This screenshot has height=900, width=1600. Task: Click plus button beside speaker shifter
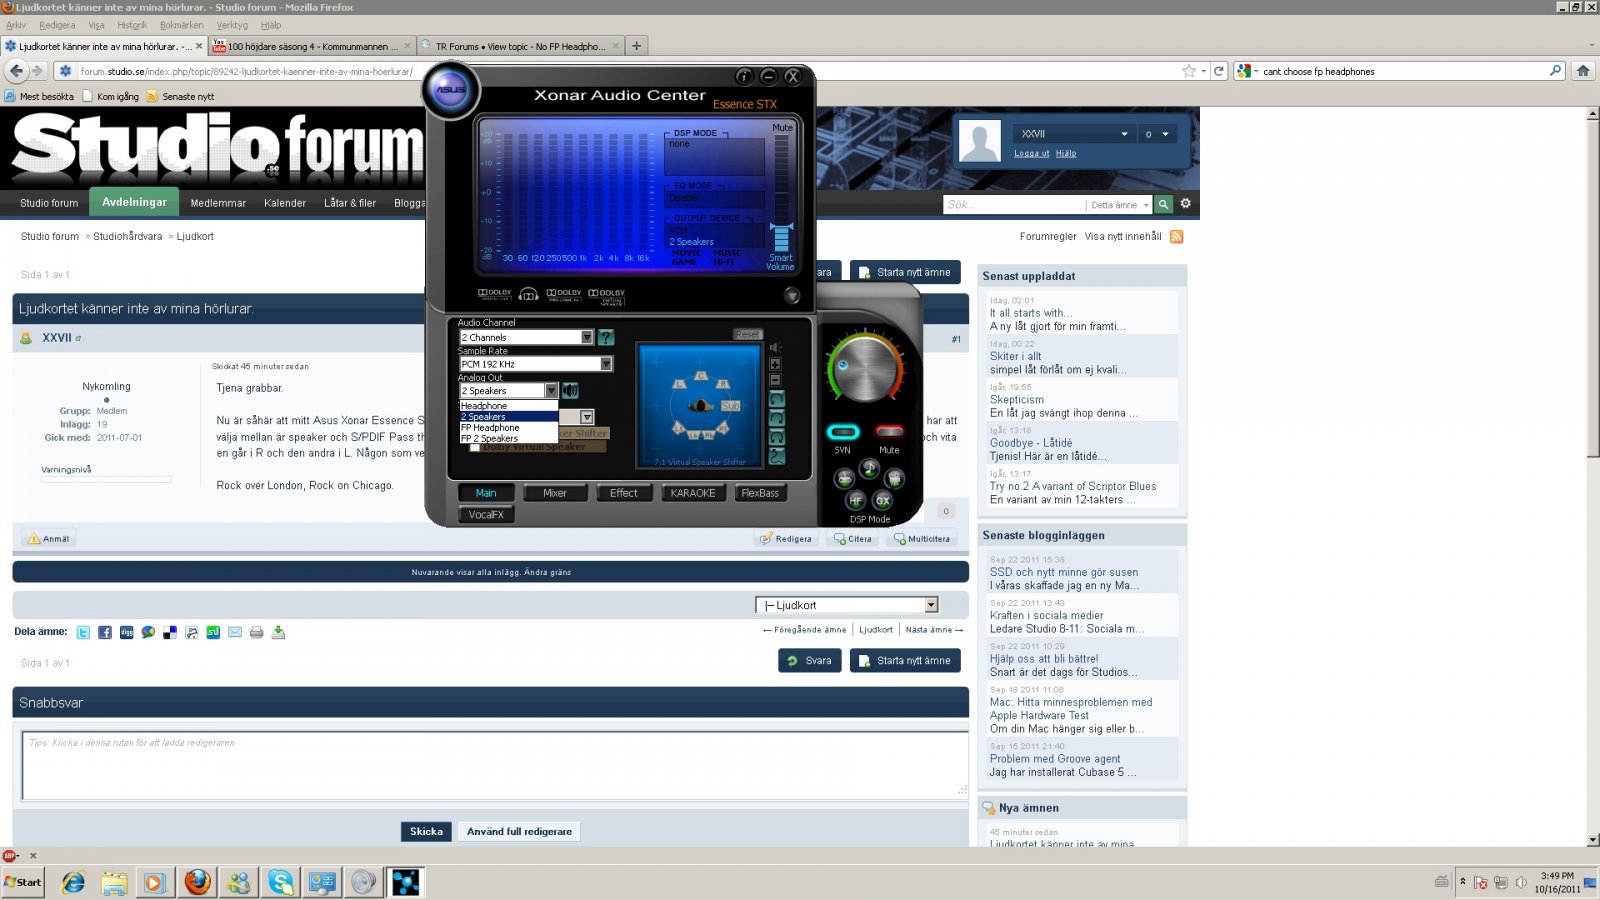[775, 364]
